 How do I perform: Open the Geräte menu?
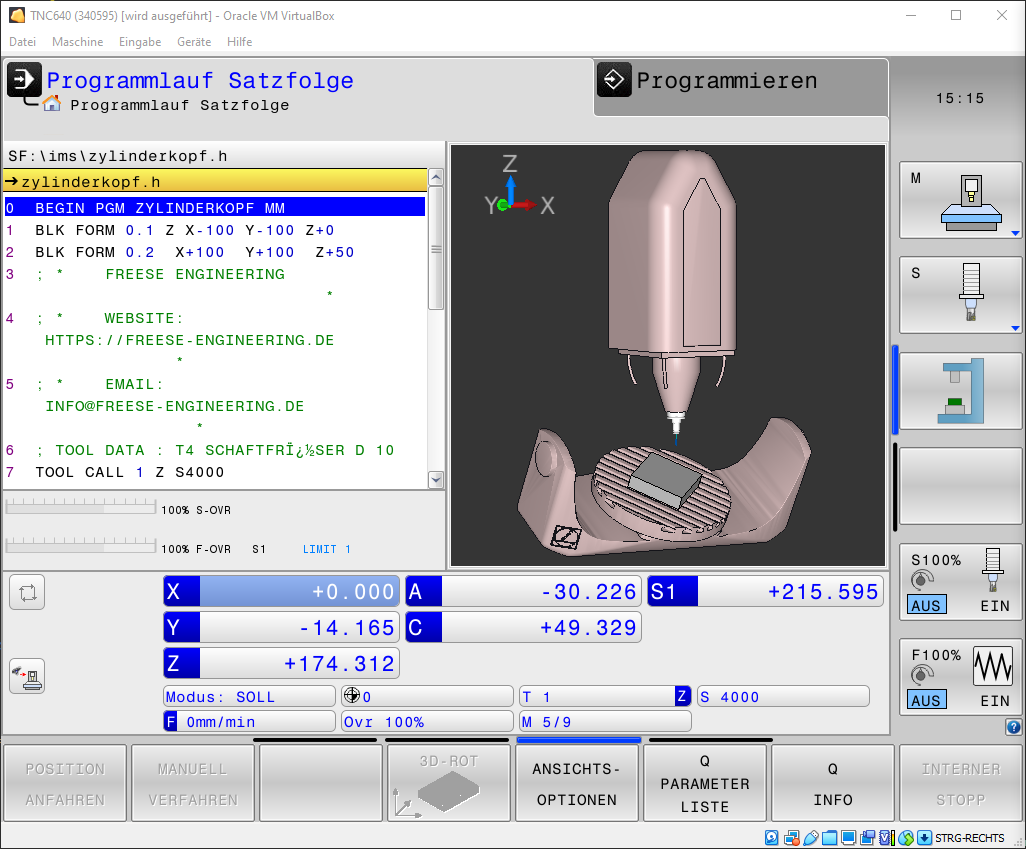coord(194,42)
